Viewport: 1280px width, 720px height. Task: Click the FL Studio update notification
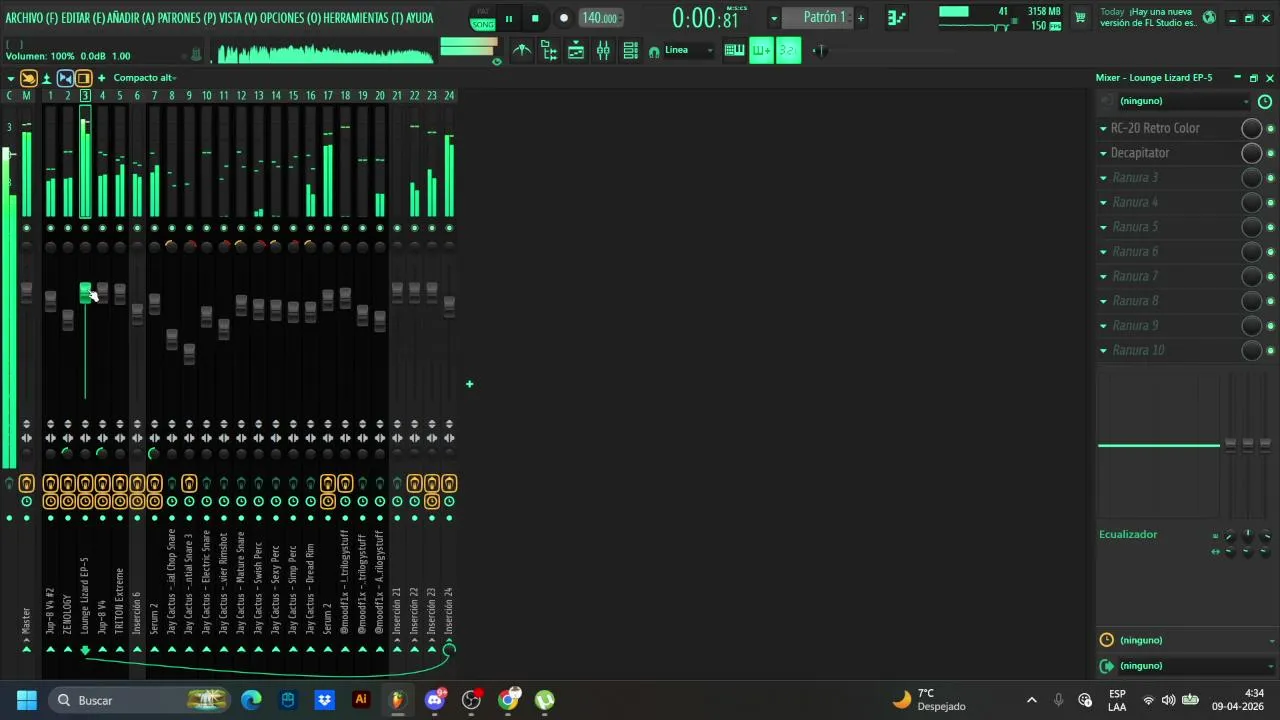(x=1148, y=17)
